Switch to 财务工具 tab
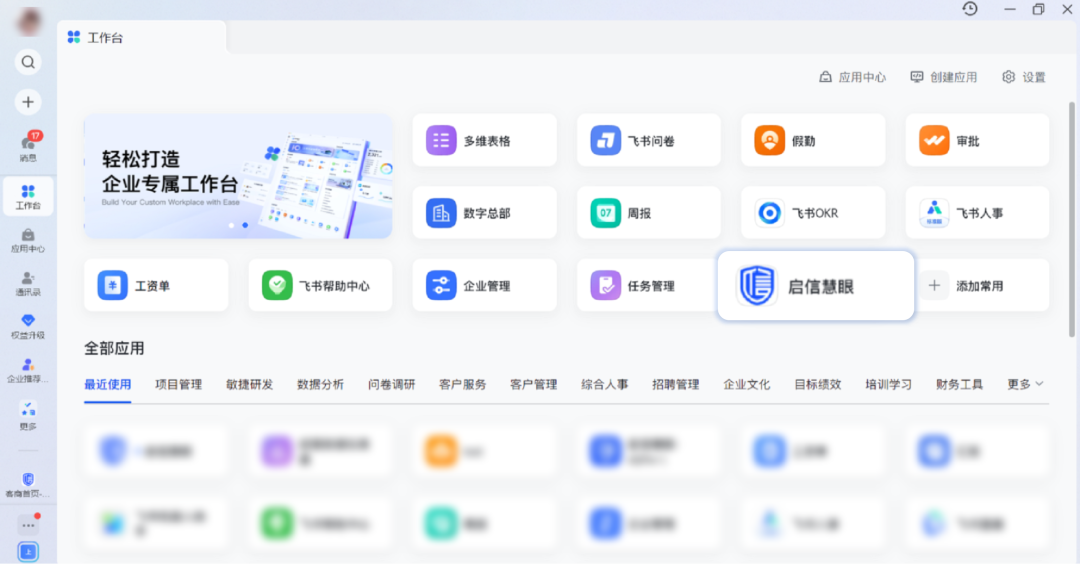1080x564 pixels. click(x=959, y=384)
